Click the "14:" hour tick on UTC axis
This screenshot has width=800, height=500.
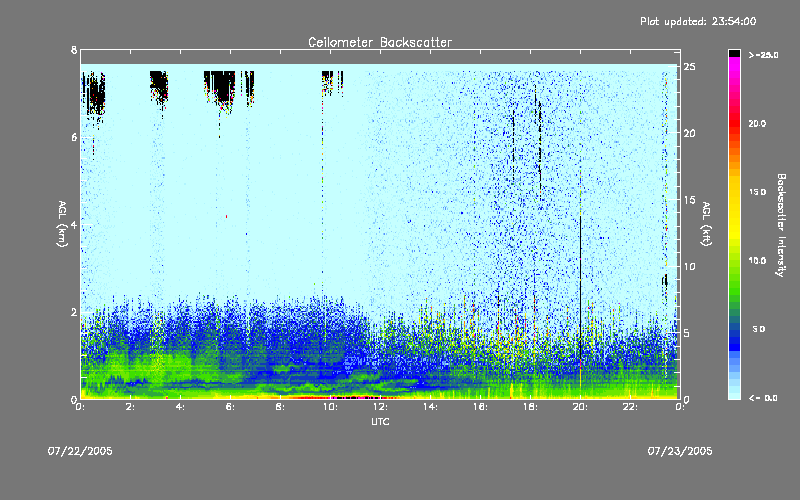pos(430,407)
